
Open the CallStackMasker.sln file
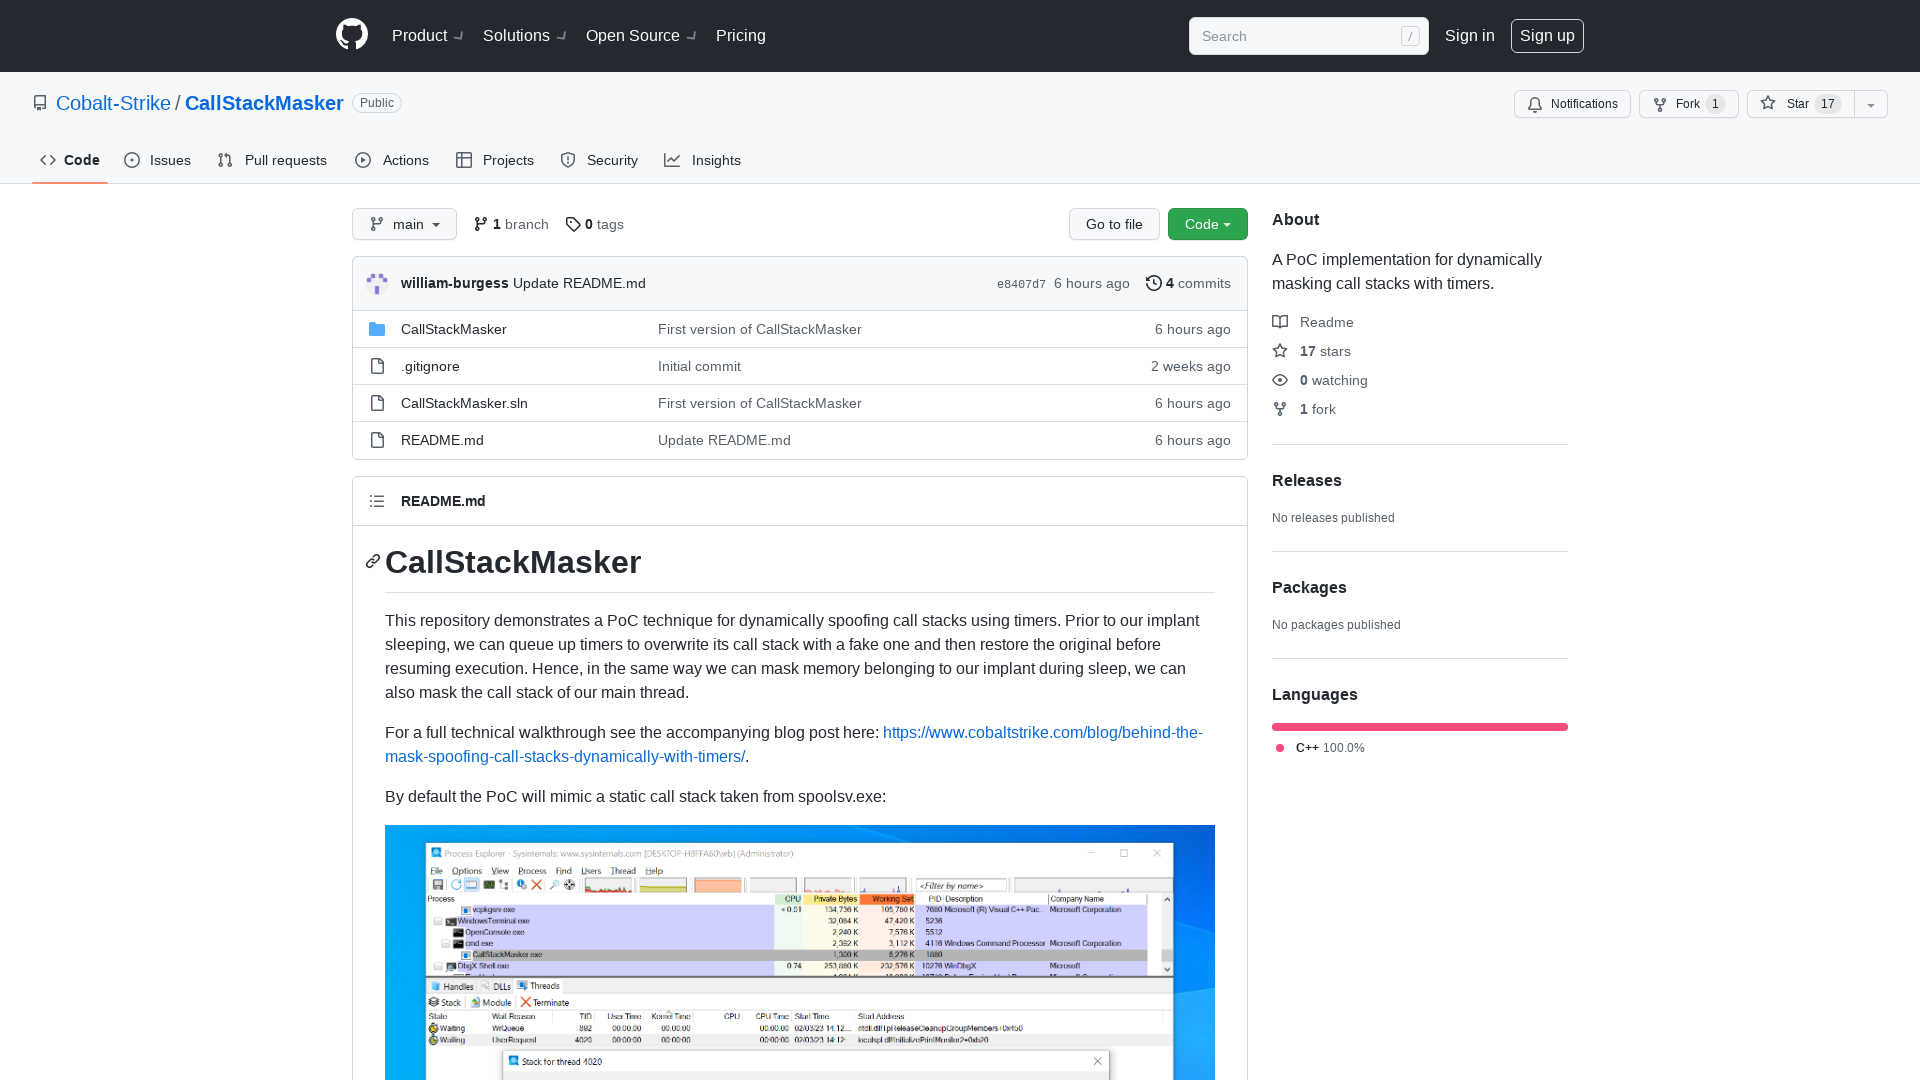[x=464, y=403]
